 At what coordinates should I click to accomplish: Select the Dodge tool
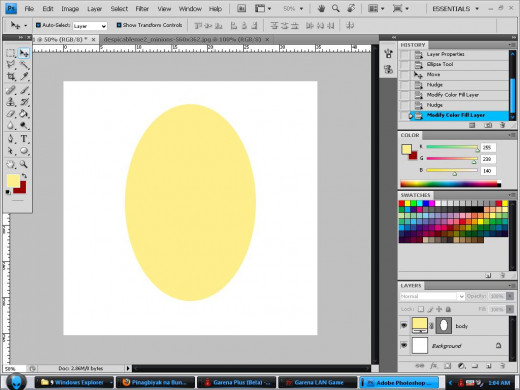click(24, 125)
